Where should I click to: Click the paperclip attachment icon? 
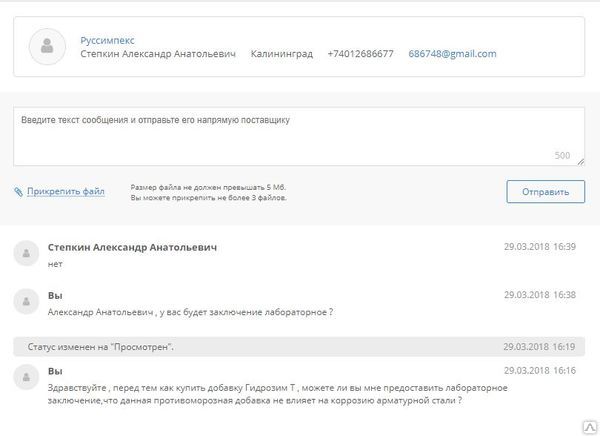[18, 191]
